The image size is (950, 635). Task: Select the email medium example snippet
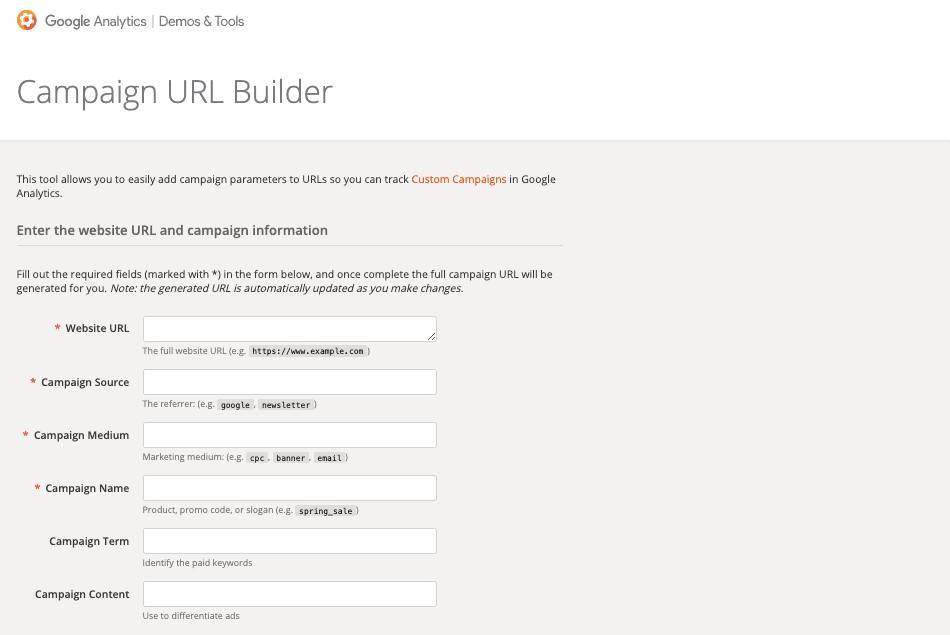point(329,457)
